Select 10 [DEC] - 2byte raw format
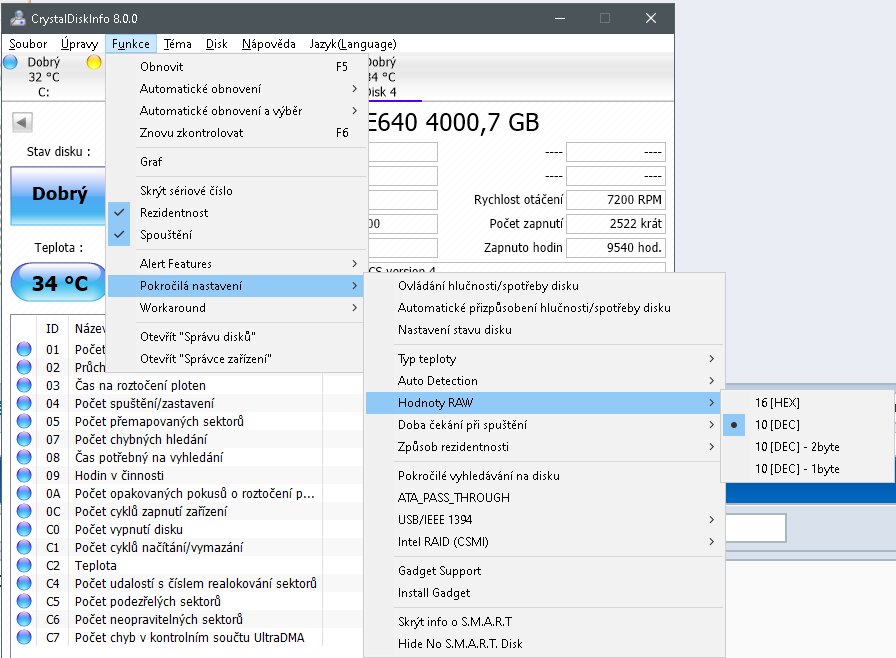 pos(807,447)
